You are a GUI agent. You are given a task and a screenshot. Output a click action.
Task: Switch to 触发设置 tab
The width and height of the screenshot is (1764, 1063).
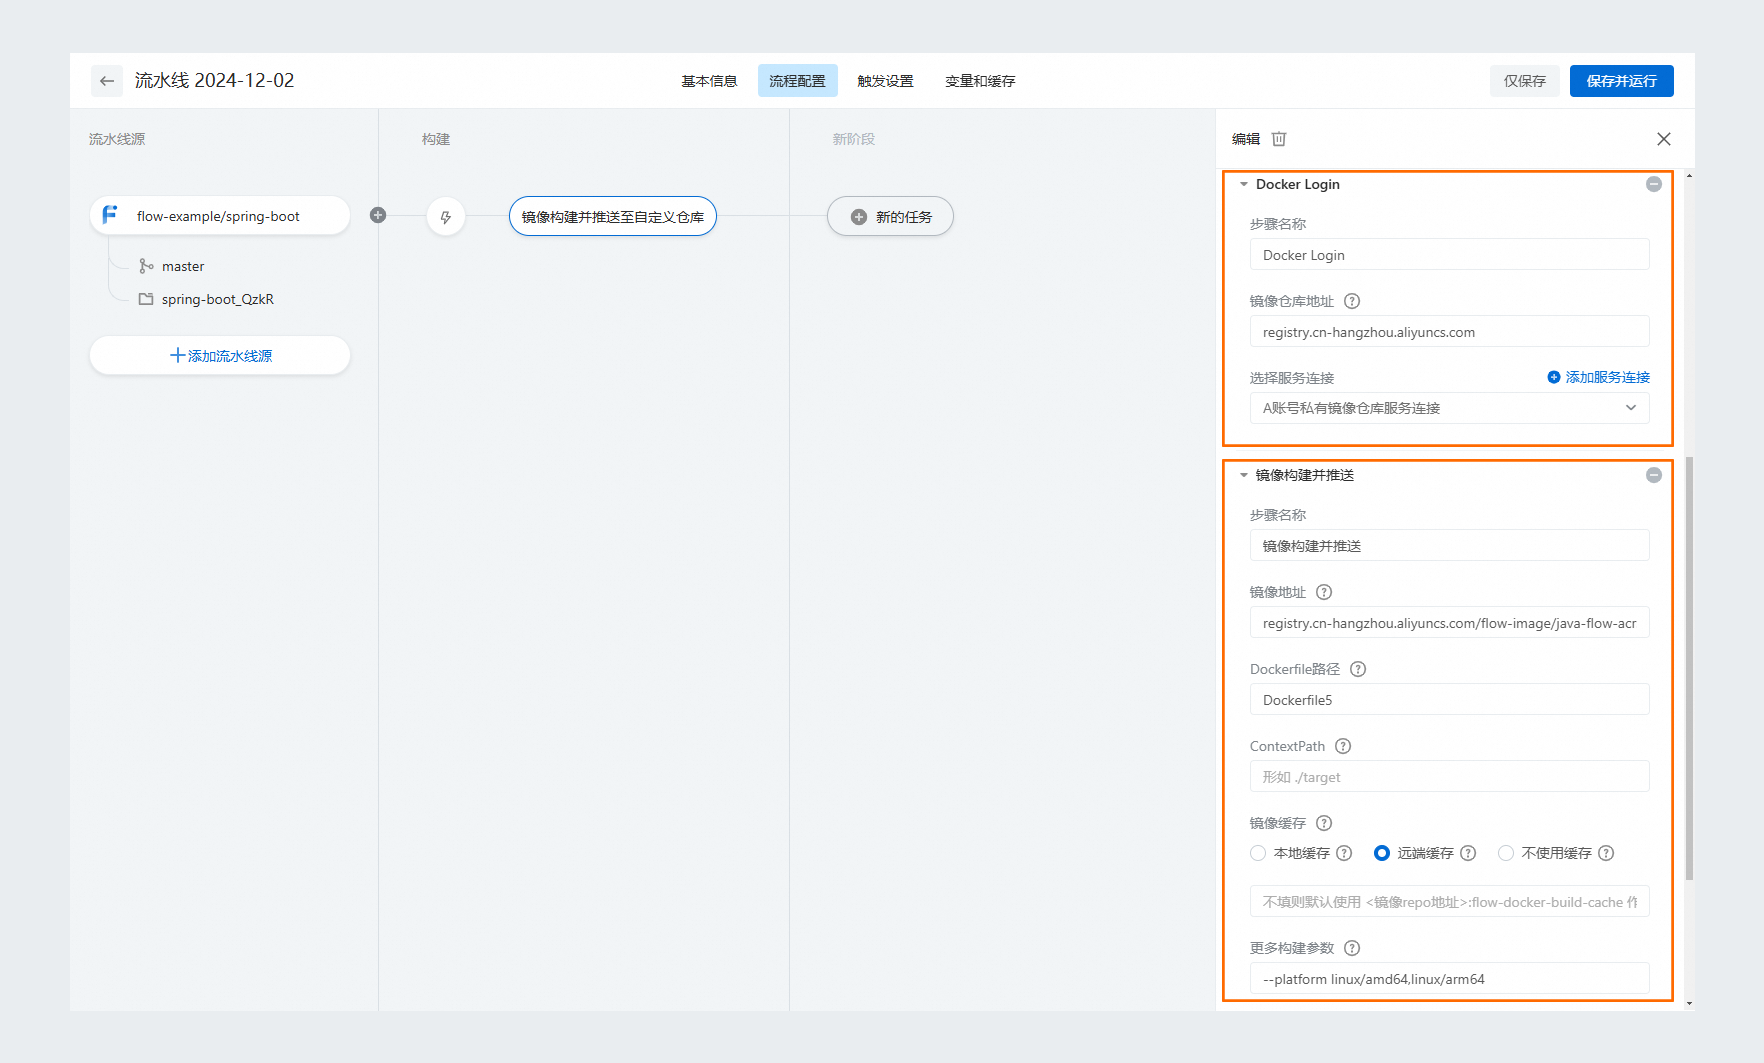[x=885, y=81]
